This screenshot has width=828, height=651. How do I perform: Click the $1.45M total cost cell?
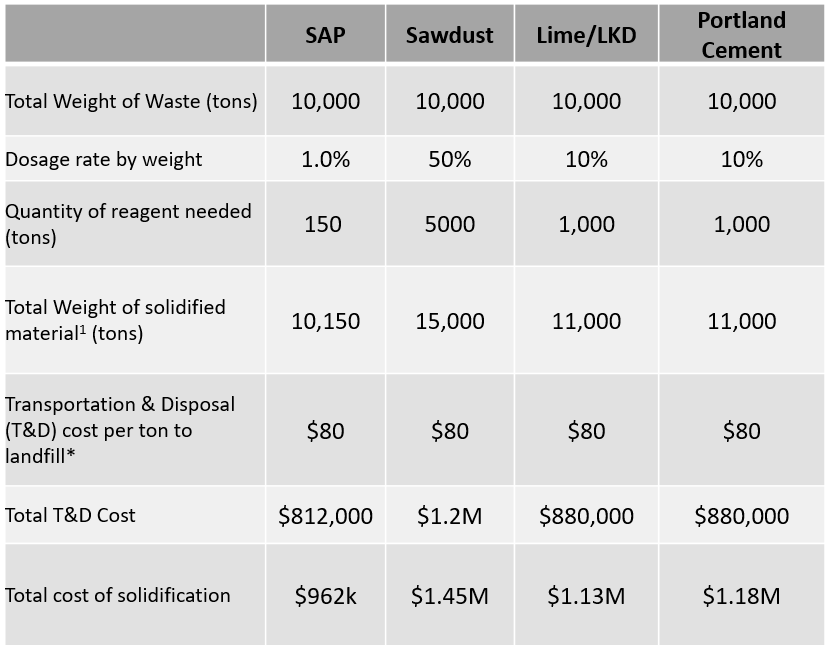pyautogui.click(x=449, y=596)
